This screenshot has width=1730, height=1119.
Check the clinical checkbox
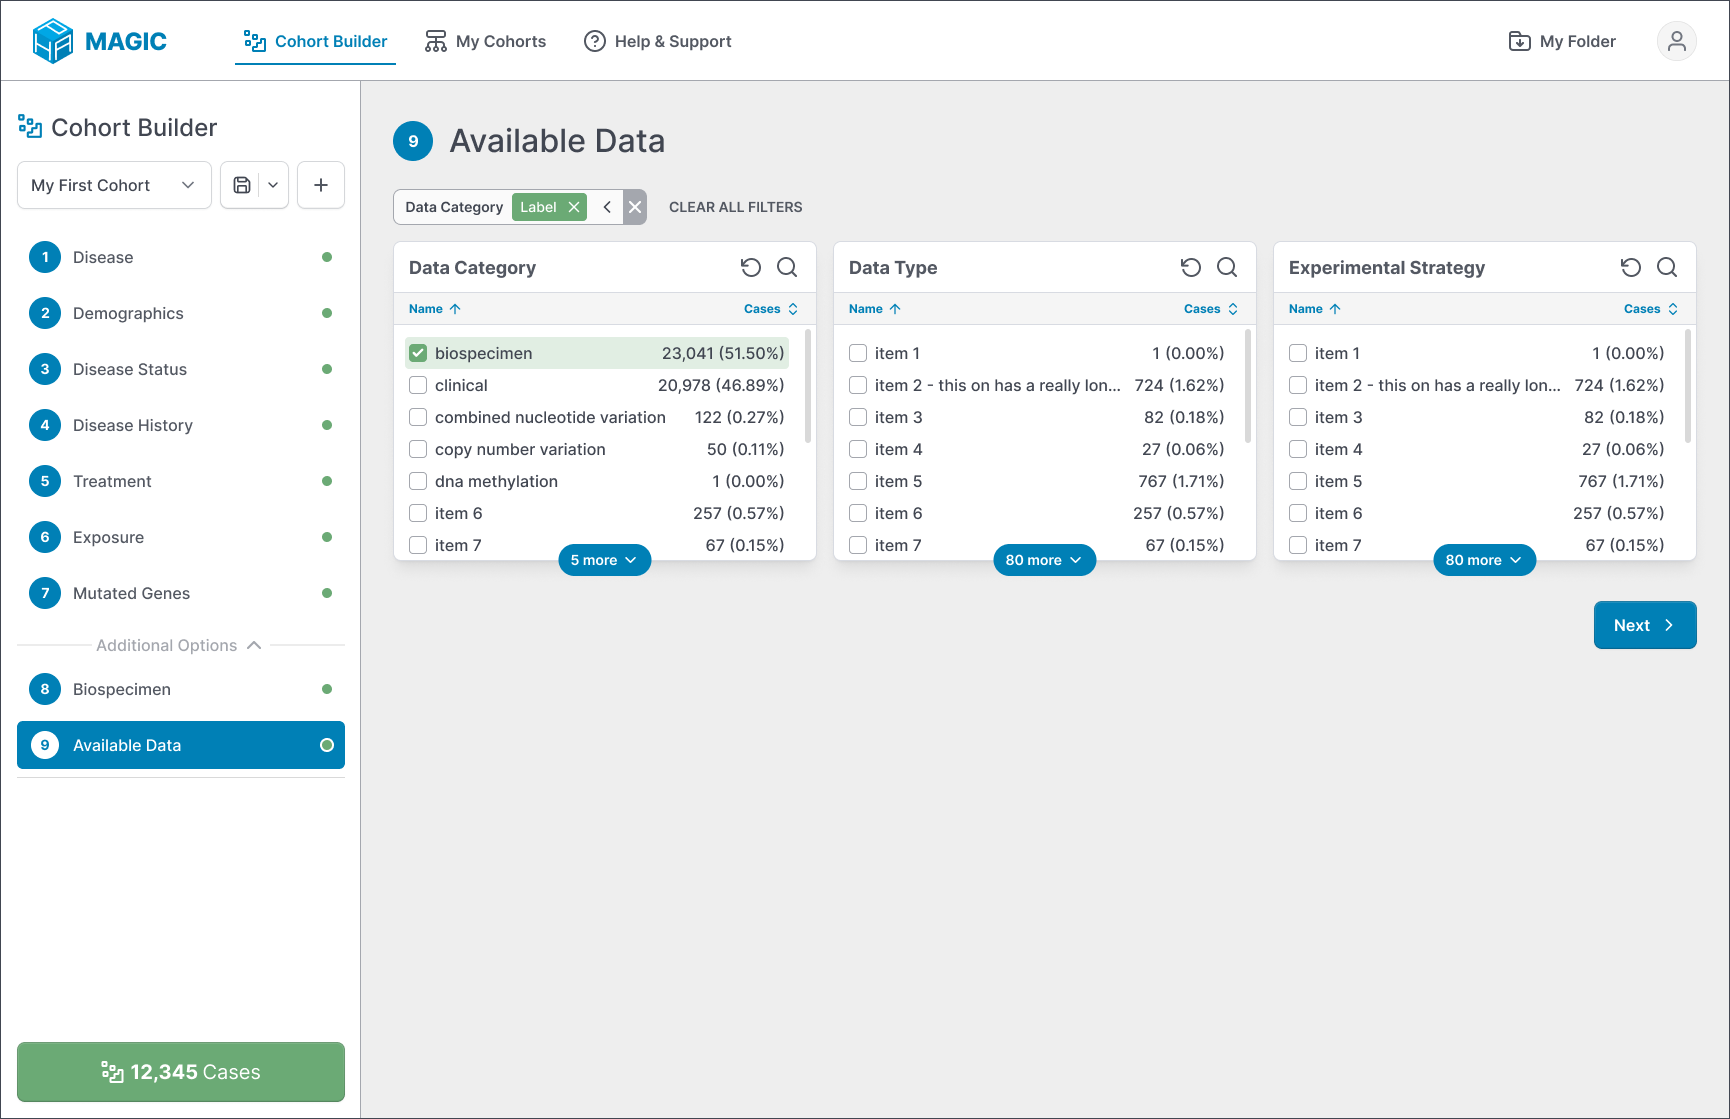(x=418, y=385)
